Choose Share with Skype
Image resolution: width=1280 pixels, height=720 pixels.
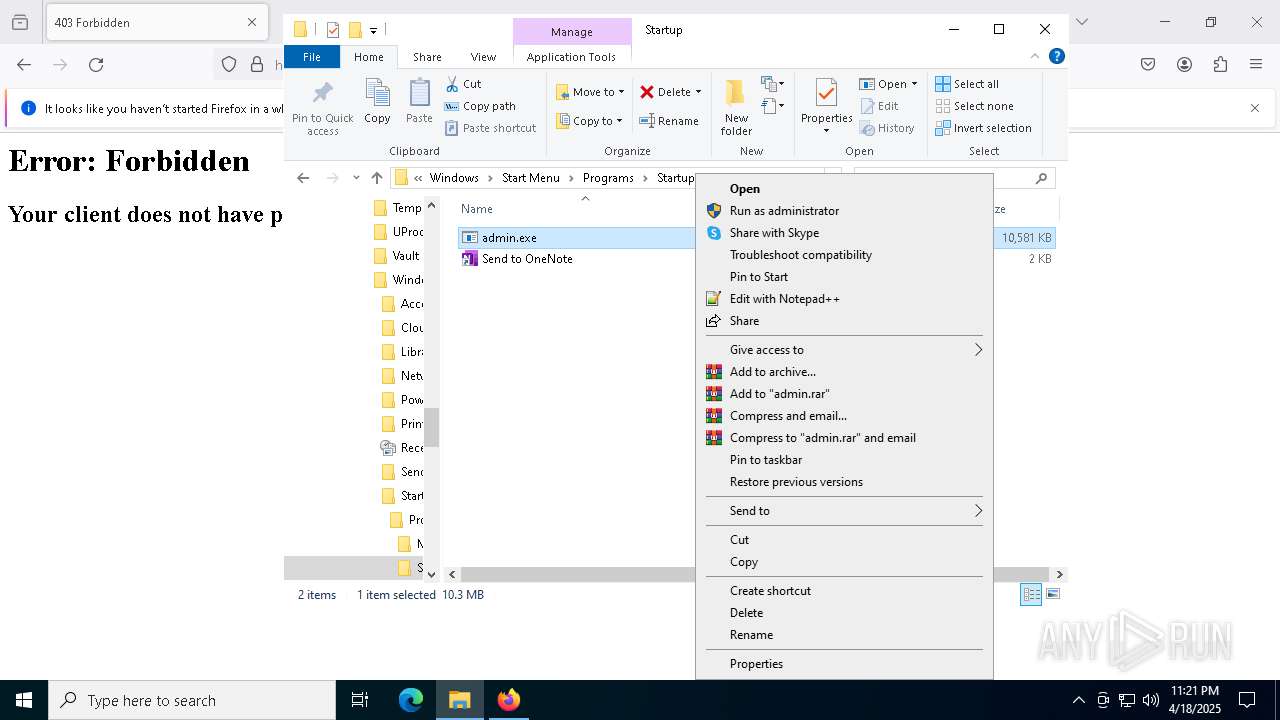[x=844, y=233]
